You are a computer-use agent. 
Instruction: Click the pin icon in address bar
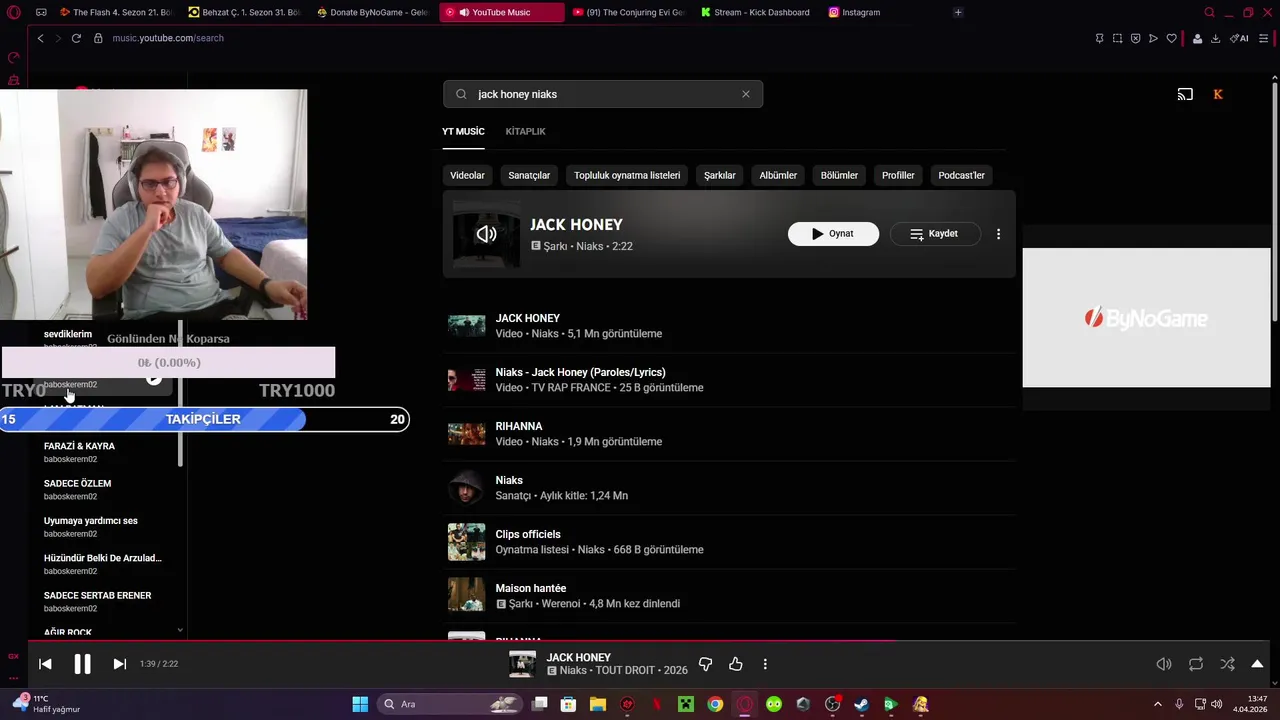[x=1099, y=38]
